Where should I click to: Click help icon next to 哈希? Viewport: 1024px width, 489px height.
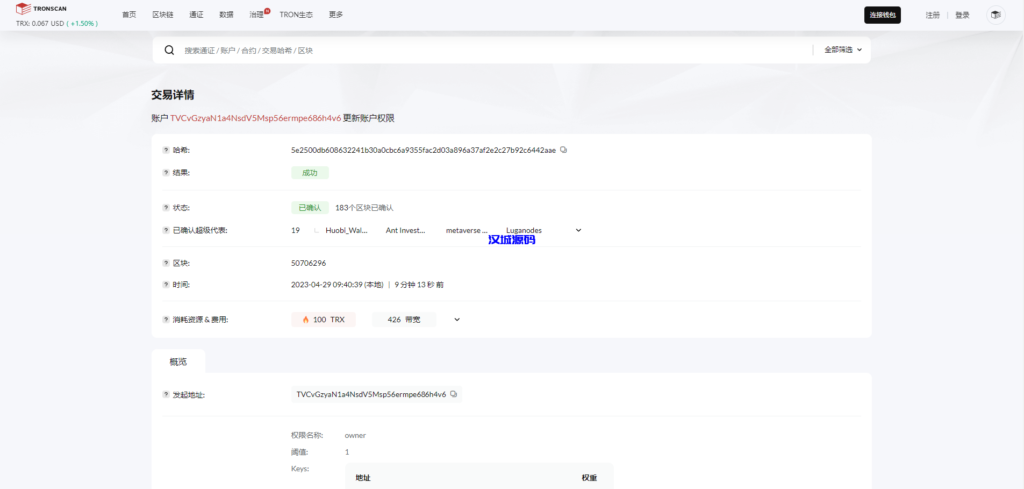(x=166, y=150)
